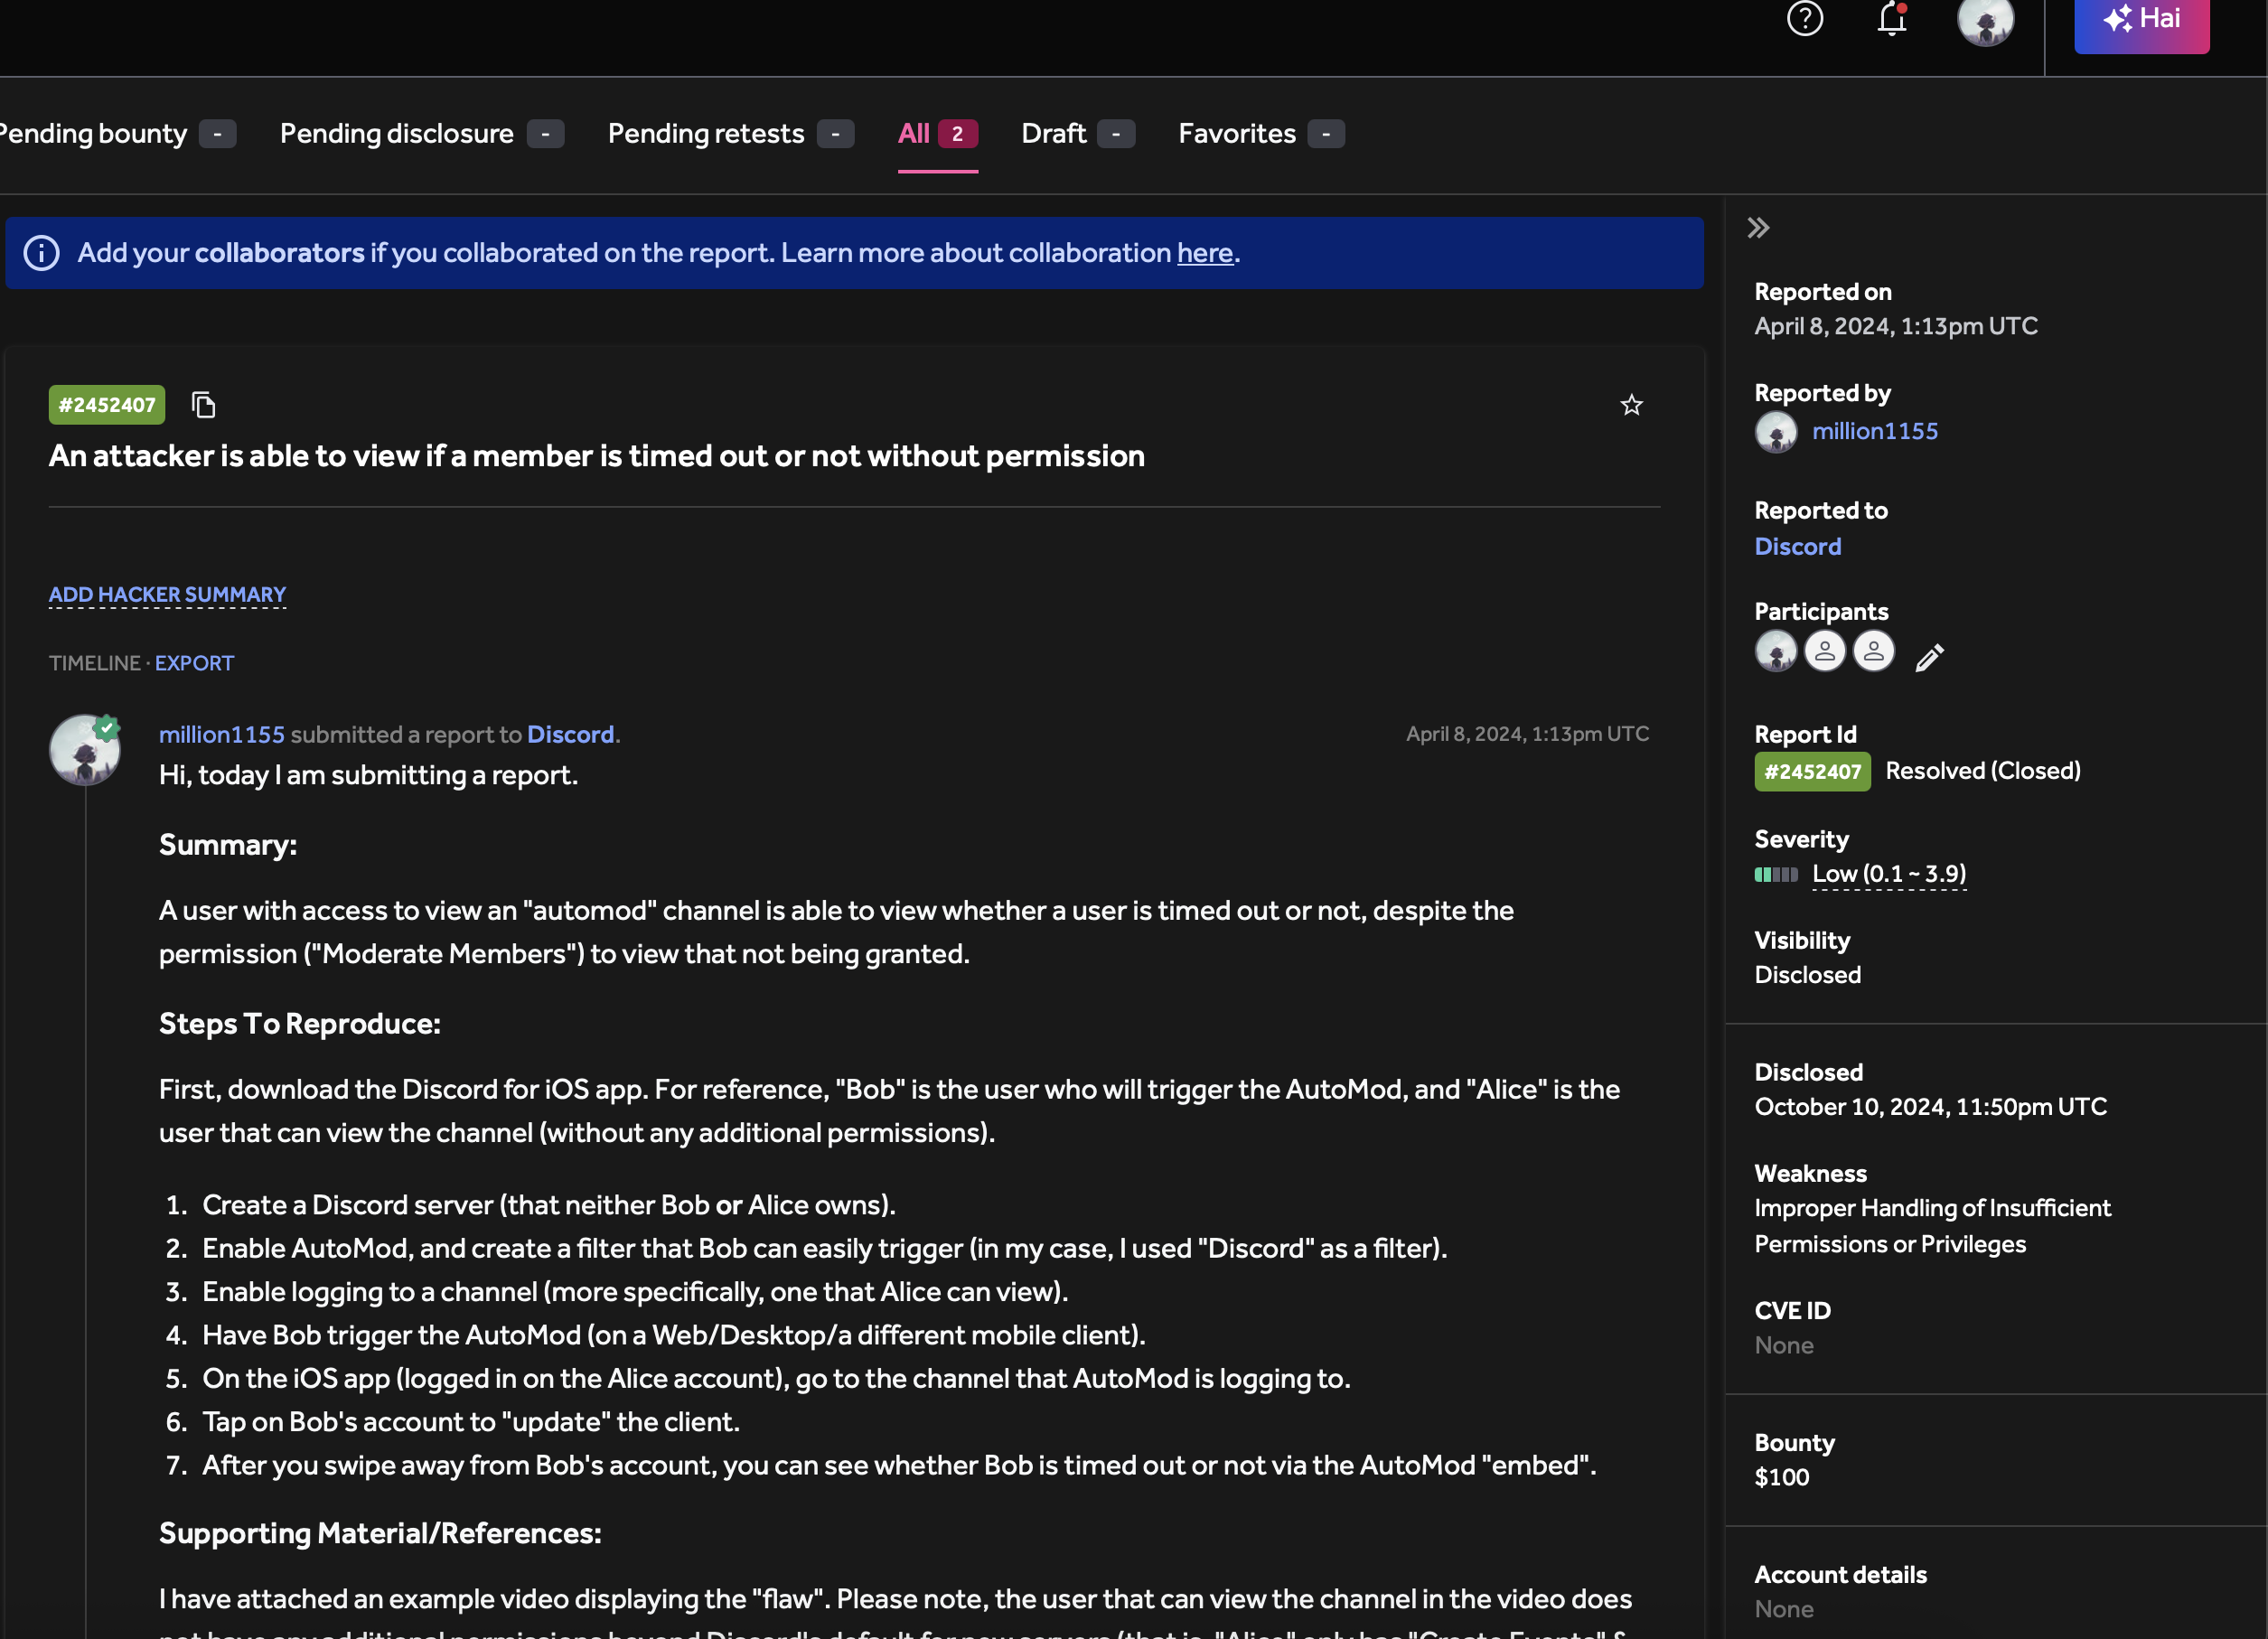Switch to Draft tab

click(x=1077, y=133)
